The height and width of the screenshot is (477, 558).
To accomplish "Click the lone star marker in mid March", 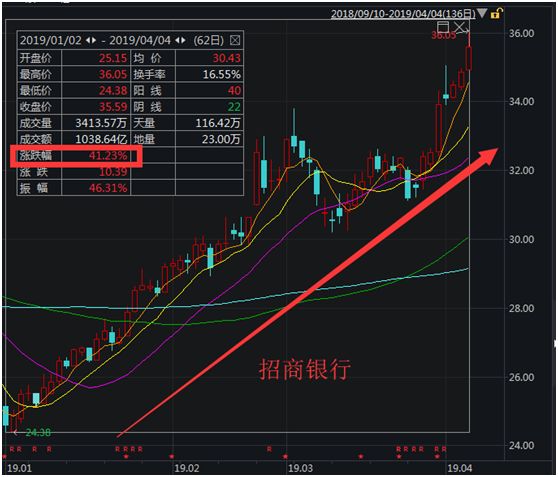I will tap(360, 456).
